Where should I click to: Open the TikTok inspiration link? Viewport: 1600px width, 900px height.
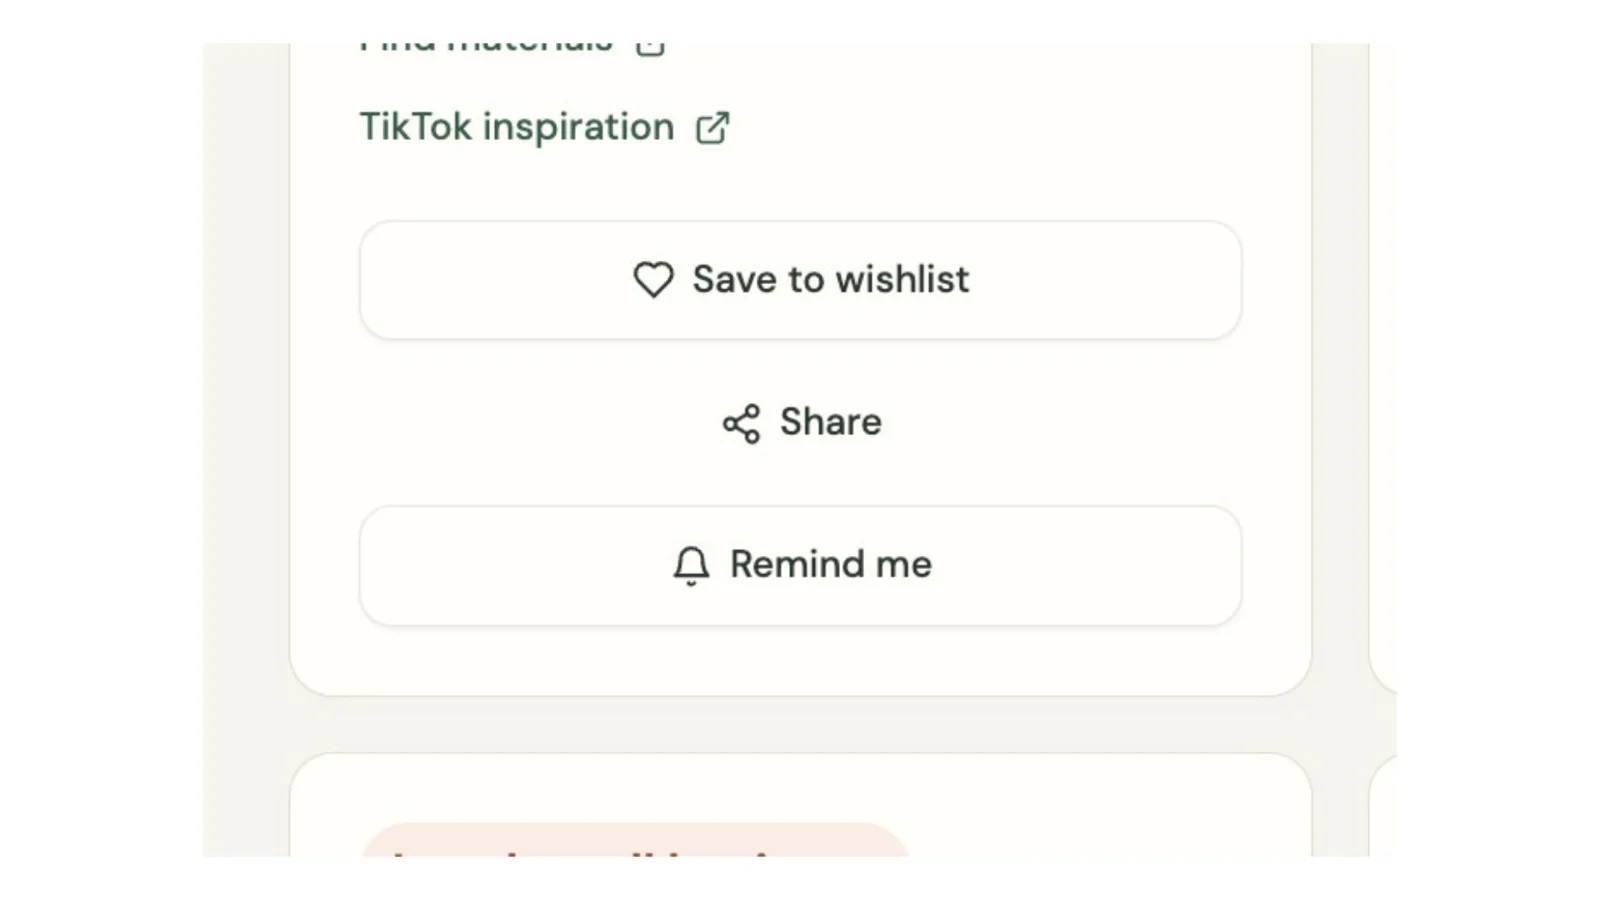(x=545, y=127)
